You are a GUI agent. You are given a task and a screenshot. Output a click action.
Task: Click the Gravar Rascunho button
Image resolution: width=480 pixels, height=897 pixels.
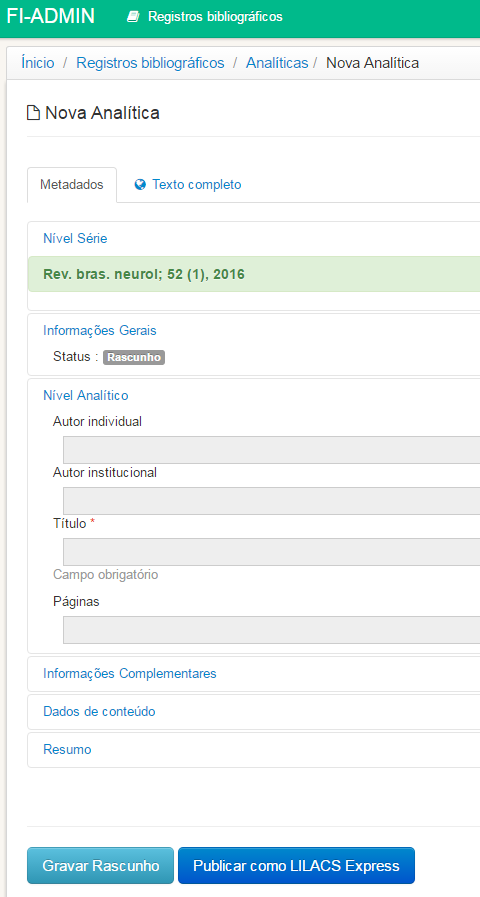point(101,866)
